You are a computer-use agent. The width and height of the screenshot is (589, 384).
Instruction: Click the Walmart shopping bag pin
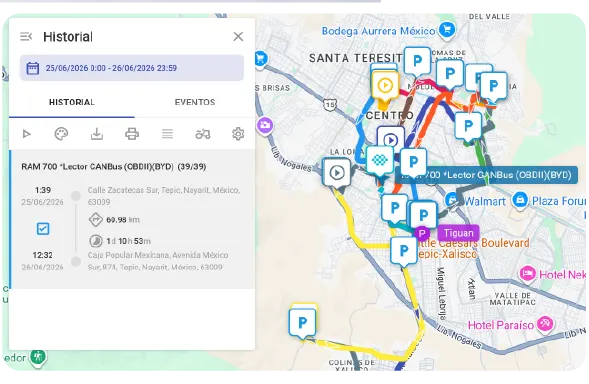(453, 200)
